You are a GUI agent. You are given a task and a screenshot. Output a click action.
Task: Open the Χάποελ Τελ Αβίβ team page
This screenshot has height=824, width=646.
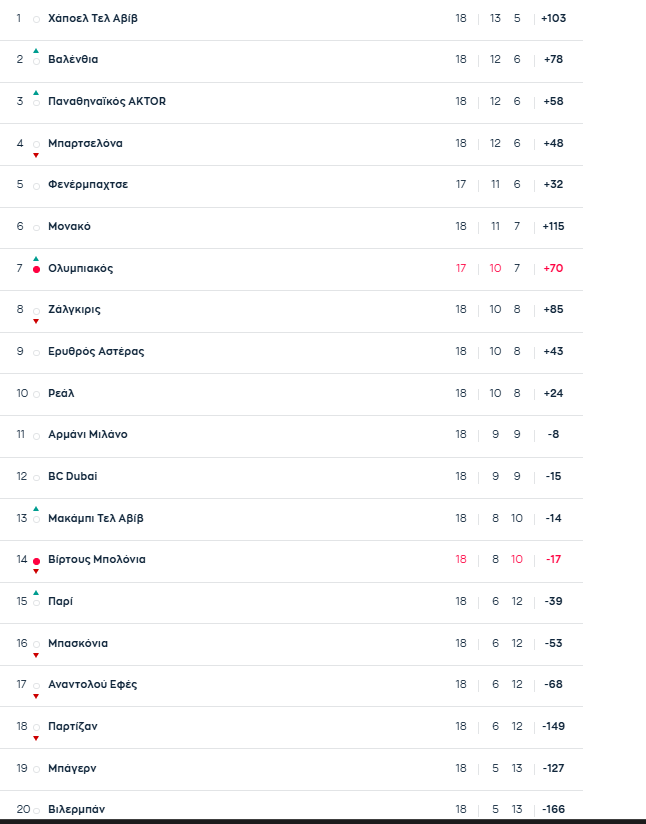click(x=92, y=18)
